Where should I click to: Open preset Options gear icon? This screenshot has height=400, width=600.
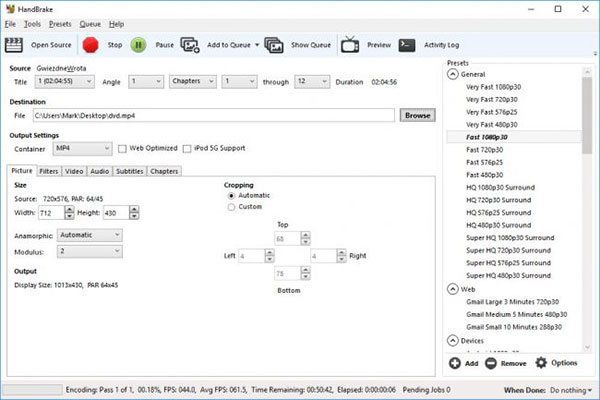point(541,362)
